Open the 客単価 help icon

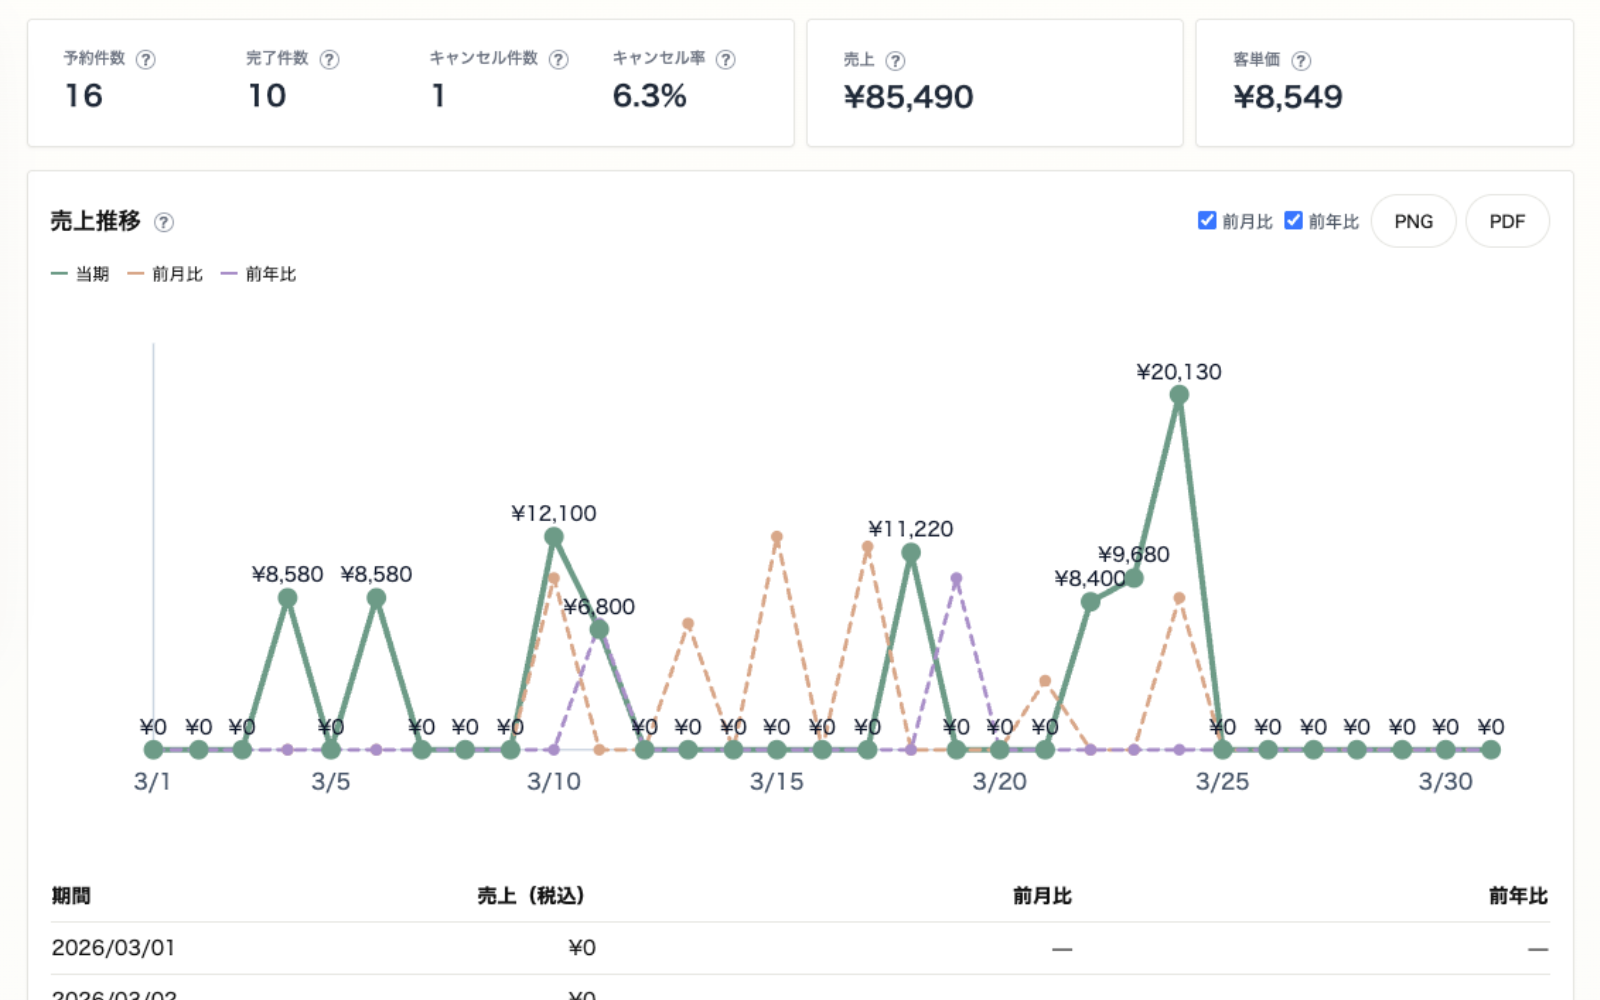(x=1301, y=61)
